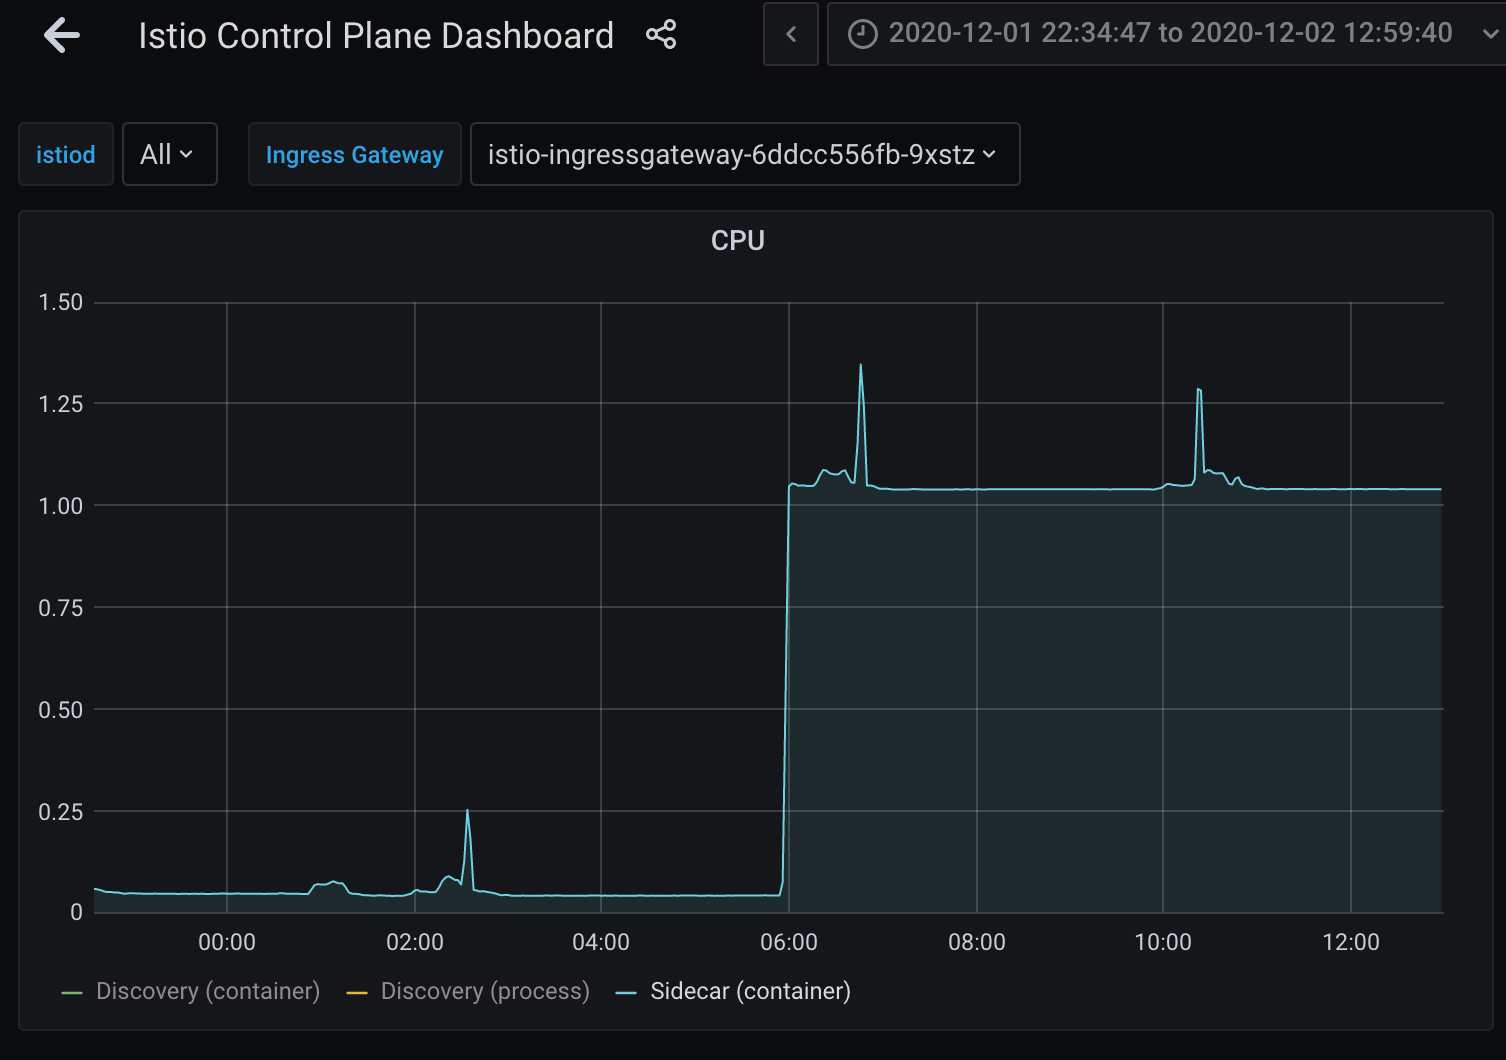This screenshot has width=1506, height=1060.
Task: Toggle the Discovery (container) legend series
Action: pos(207,991)
